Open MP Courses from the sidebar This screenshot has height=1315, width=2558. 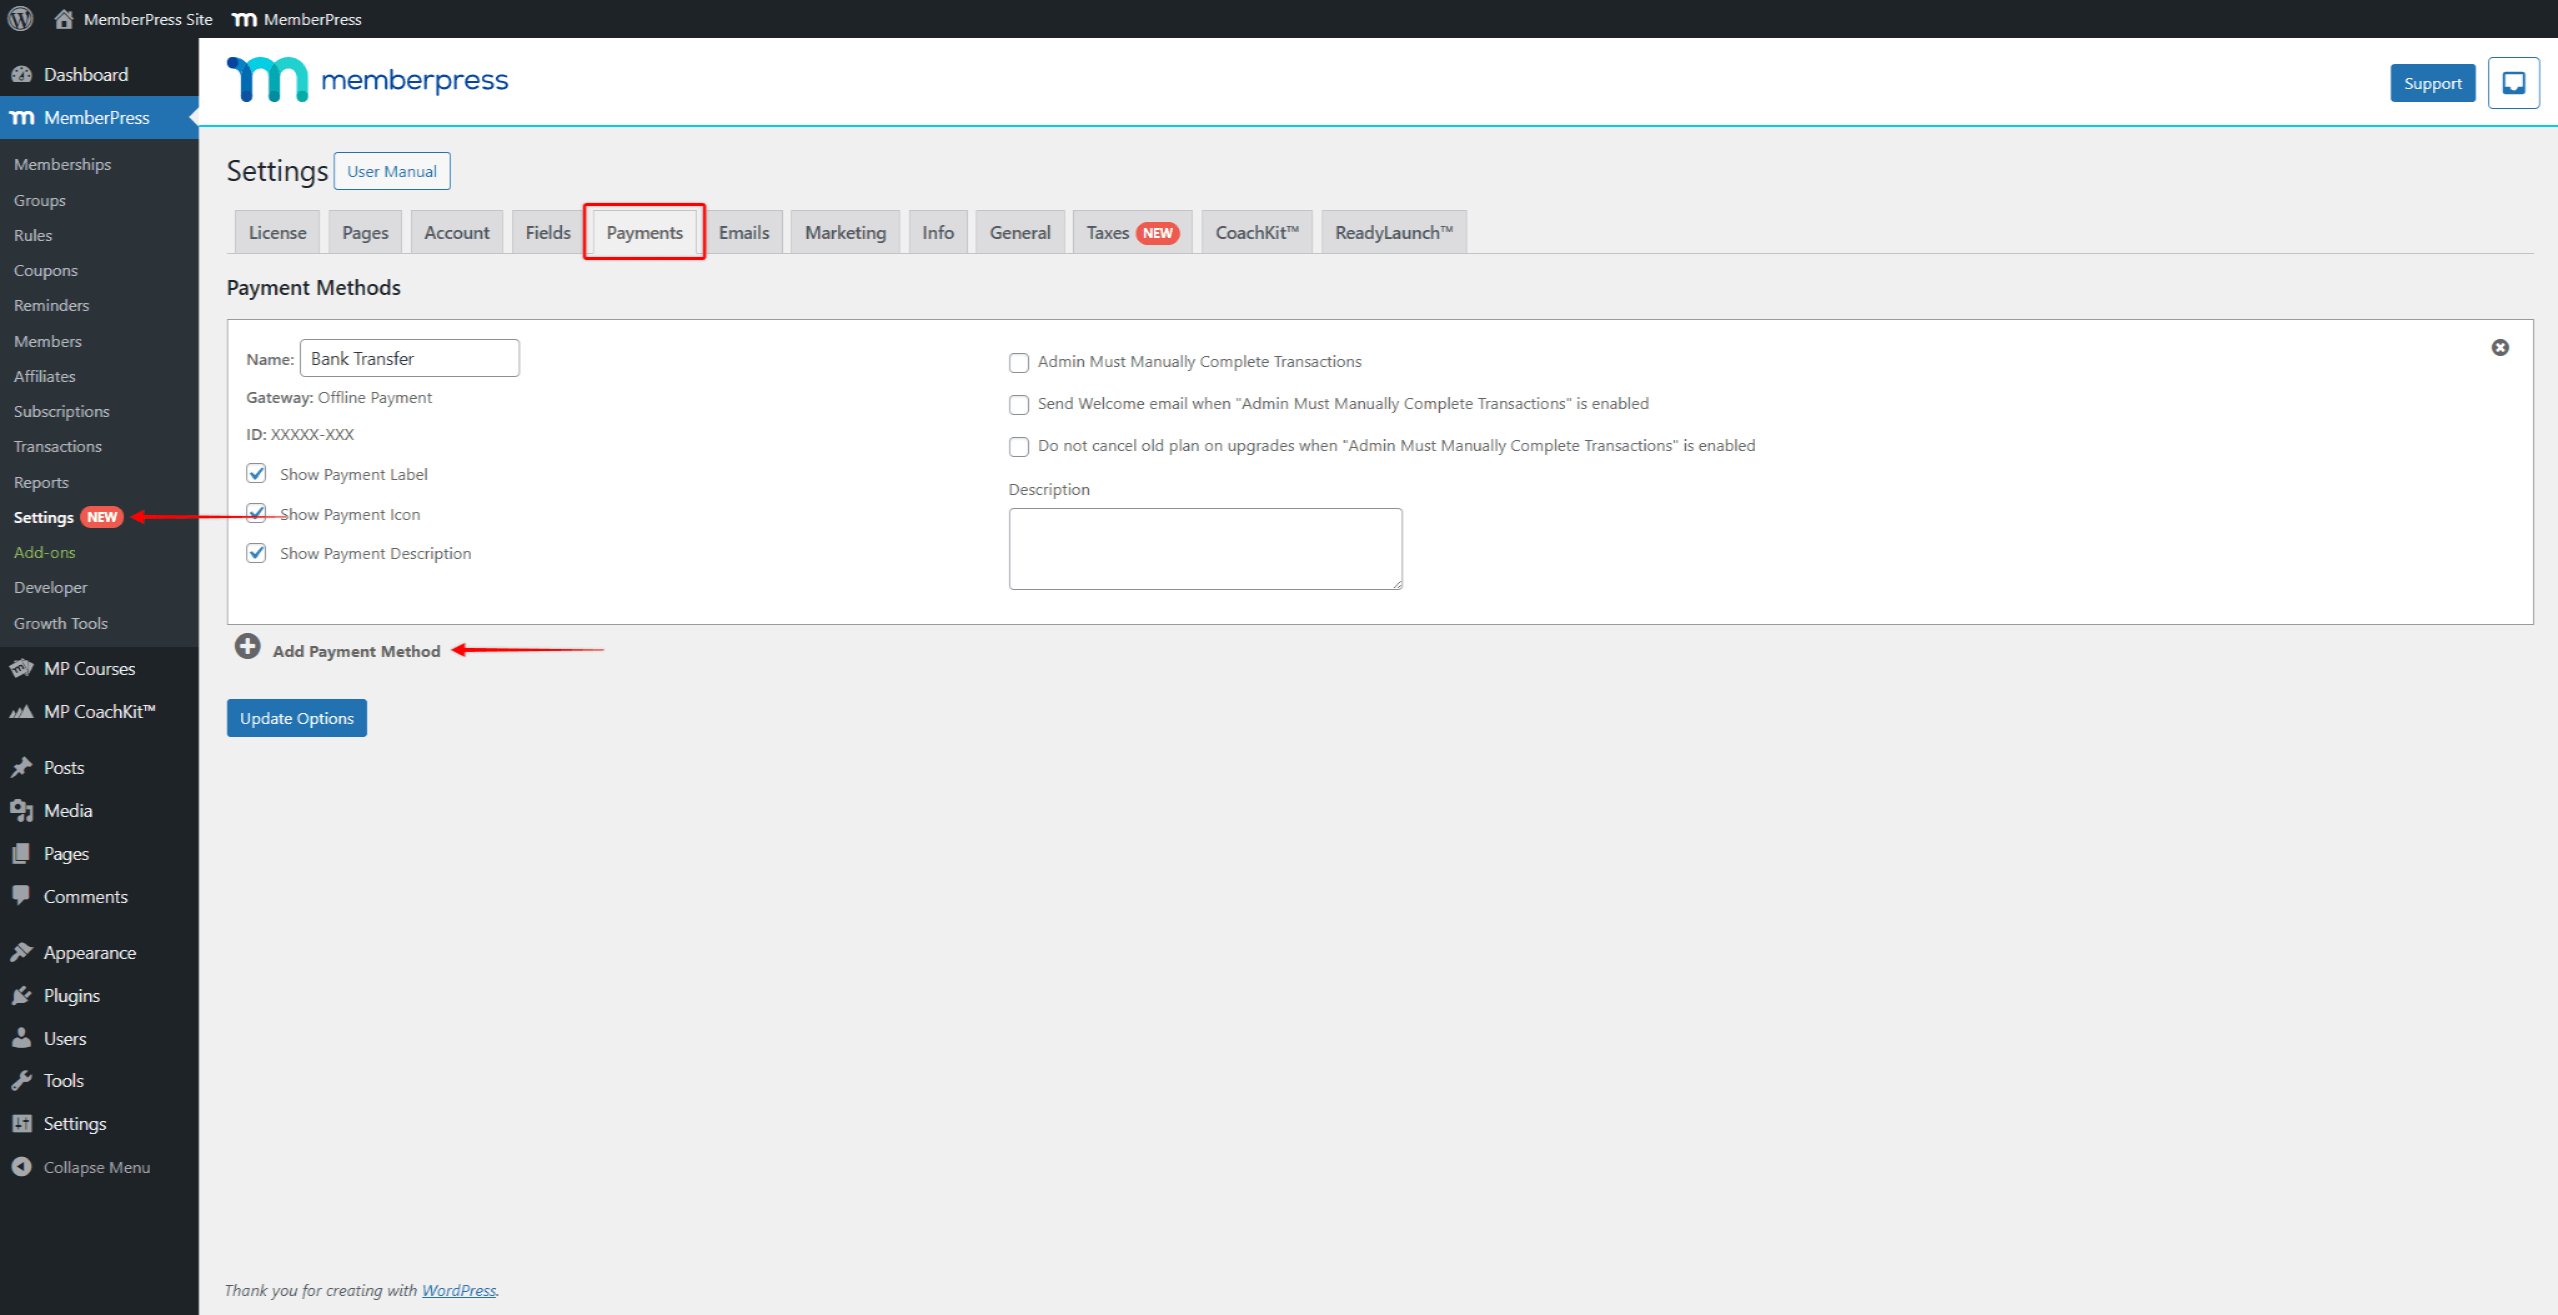point(89,668)
